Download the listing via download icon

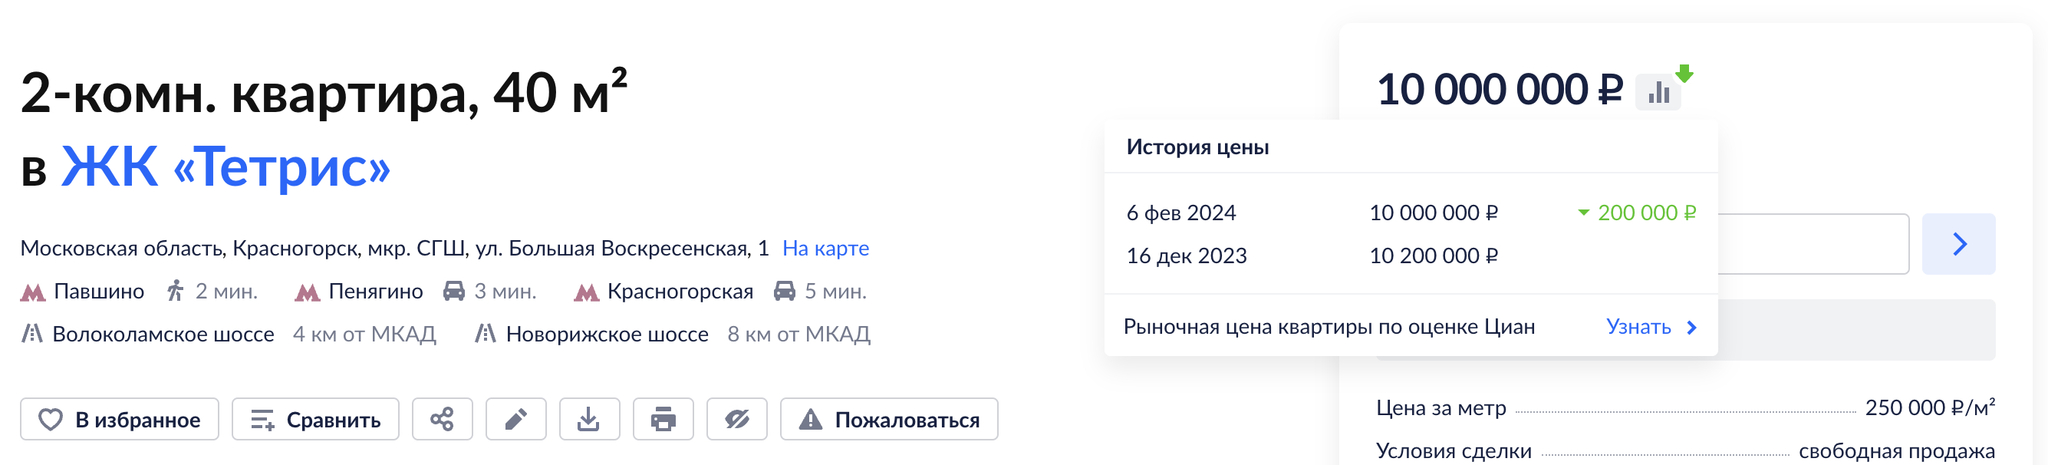[589, 419]
